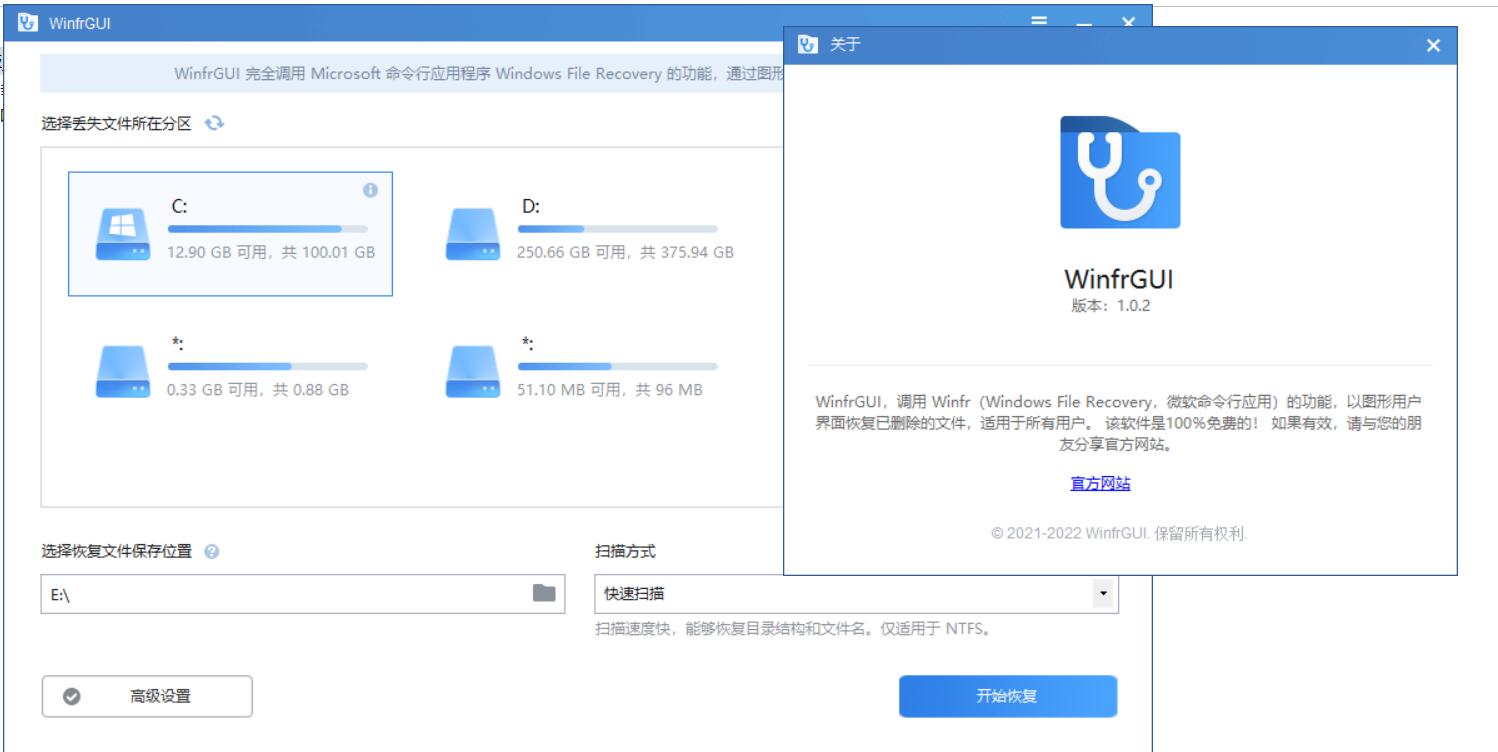Click text 0.33 GB 可用，共 0.88 GB
Image resolution: width=1498 pixels, height=752 pixels.
pos(258,389)
